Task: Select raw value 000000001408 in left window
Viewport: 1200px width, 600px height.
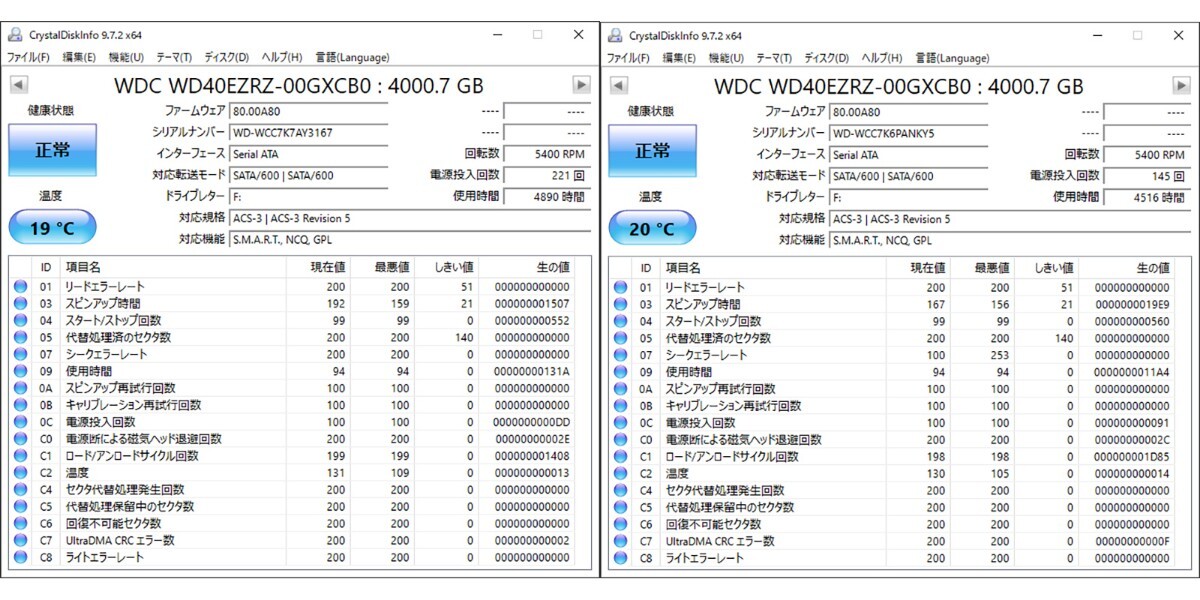Action: point(531,456)
